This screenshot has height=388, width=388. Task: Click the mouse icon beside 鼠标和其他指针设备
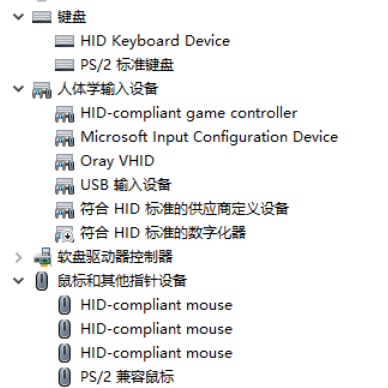(x=42, y=281)
